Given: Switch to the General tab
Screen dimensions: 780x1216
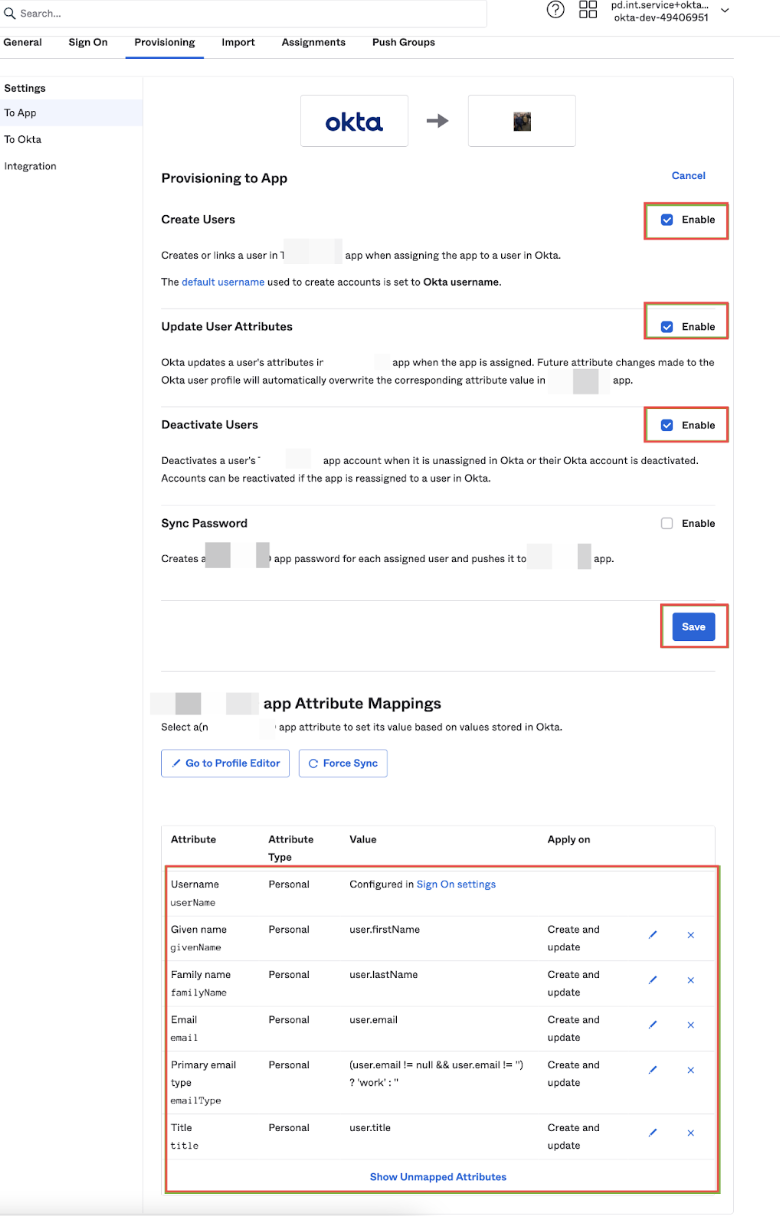Looking at the screenshot, I should click(x=23, y=42).
